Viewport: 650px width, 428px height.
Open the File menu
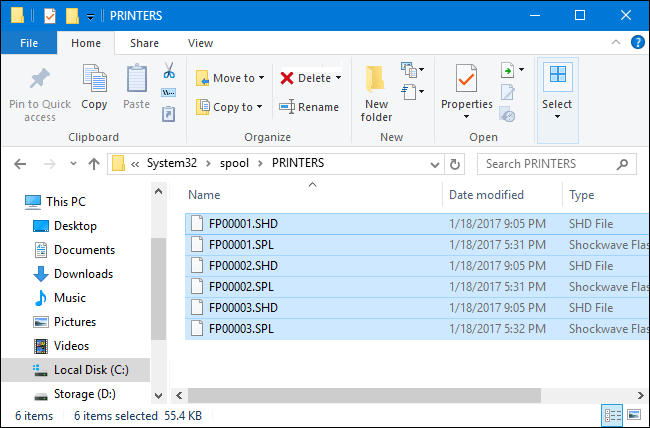pos(29,43)
